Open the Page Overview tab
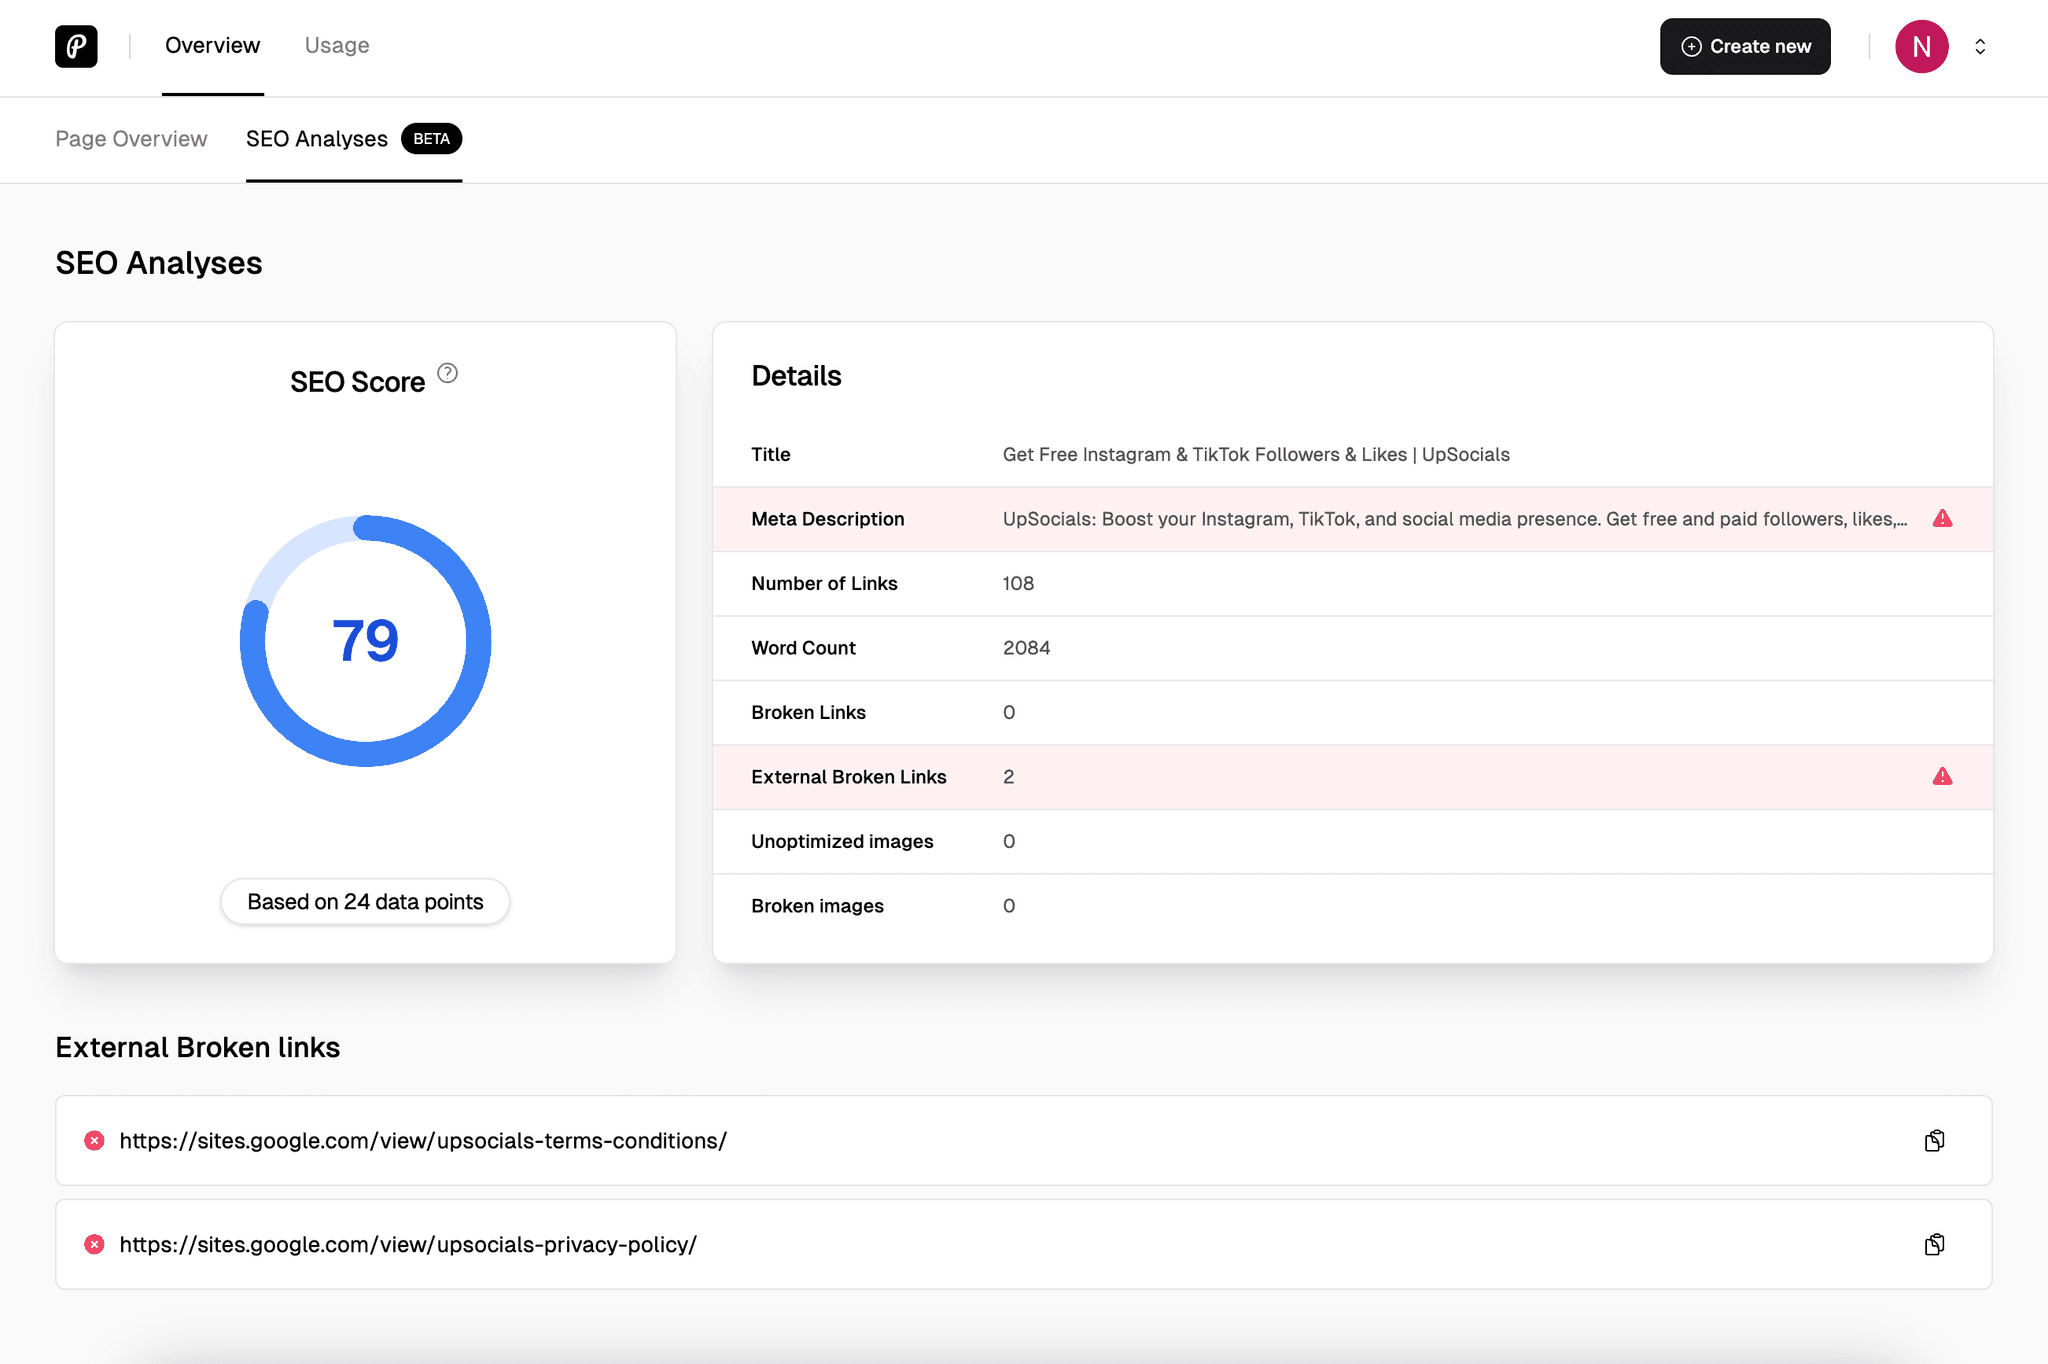The height and width of the screenshot is (1364, 2048). point(131,139)
